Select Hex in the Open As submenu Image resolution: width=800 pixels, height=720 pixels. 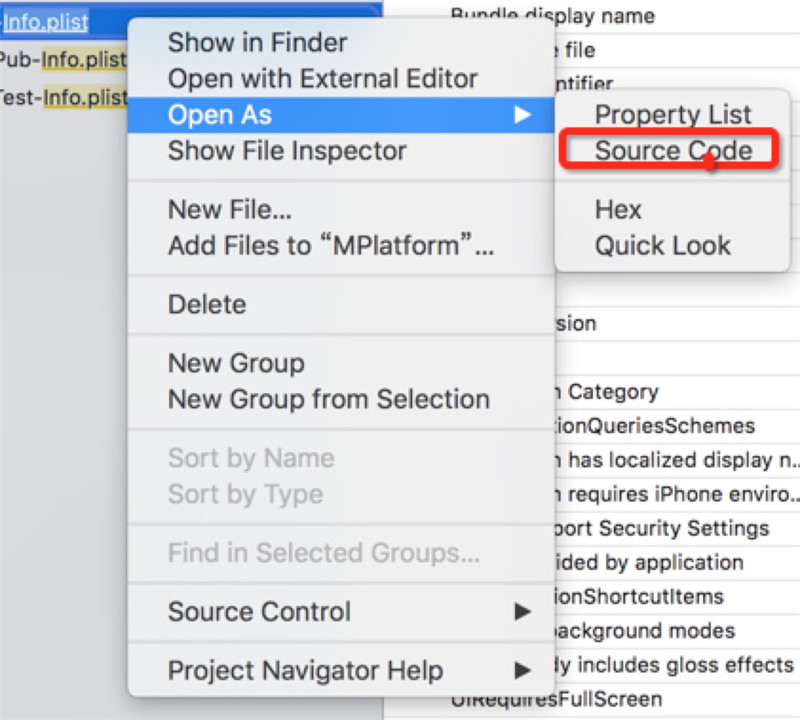pyautogui.click(x=618, y=210)
